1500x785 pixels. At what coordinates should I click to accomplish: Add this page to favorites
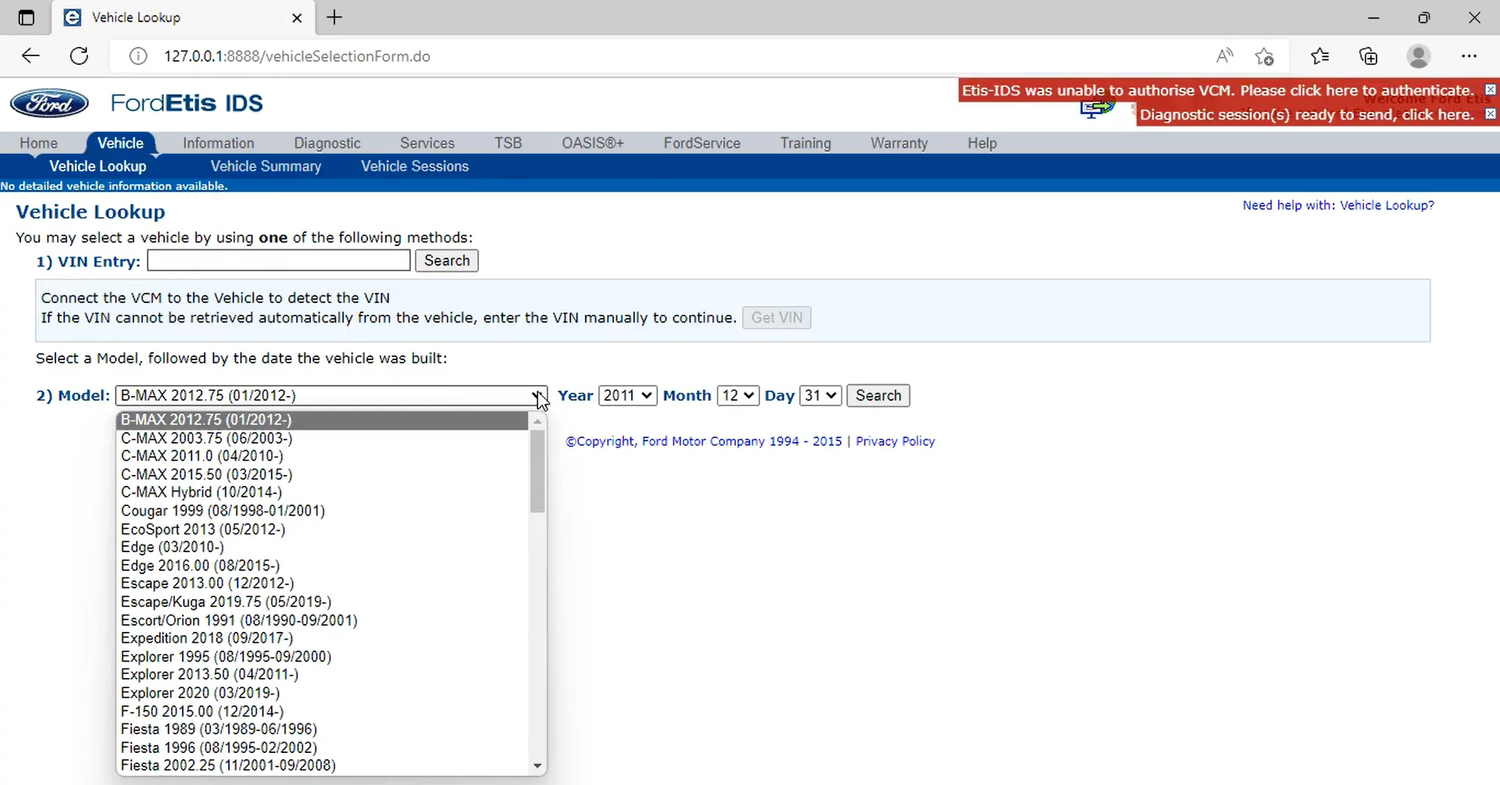point(1265,56)
